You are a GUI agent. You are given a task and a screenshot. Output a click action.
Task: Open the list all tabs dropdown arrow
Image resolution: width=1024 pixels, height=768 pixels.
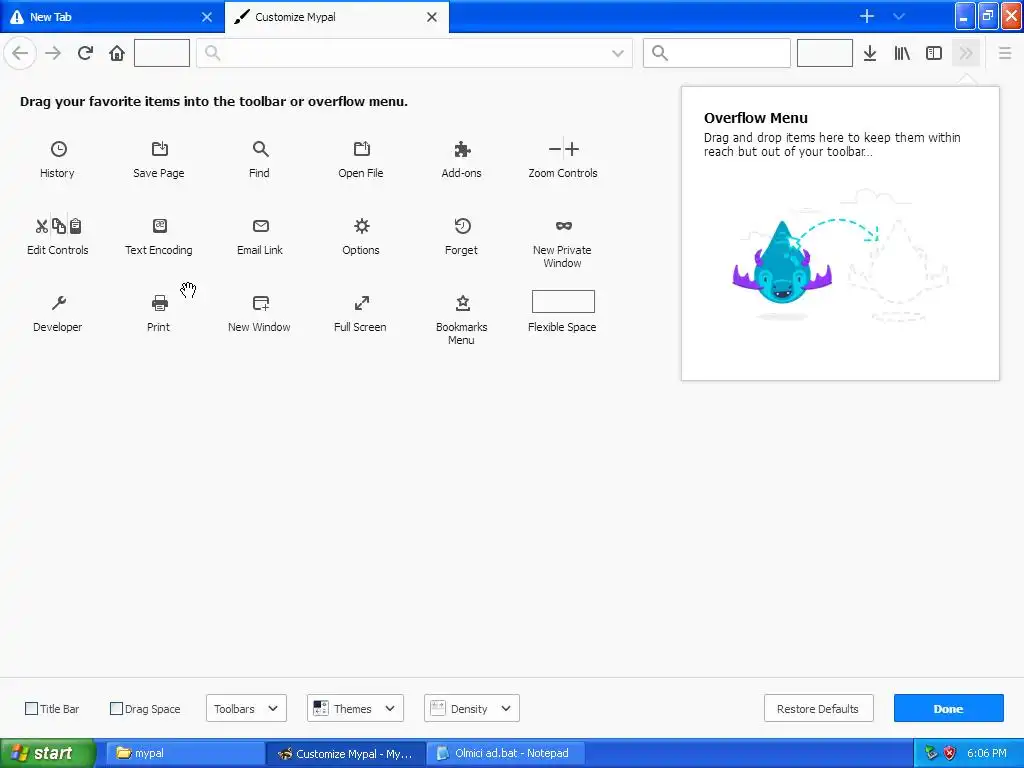[x=899, y=16]
